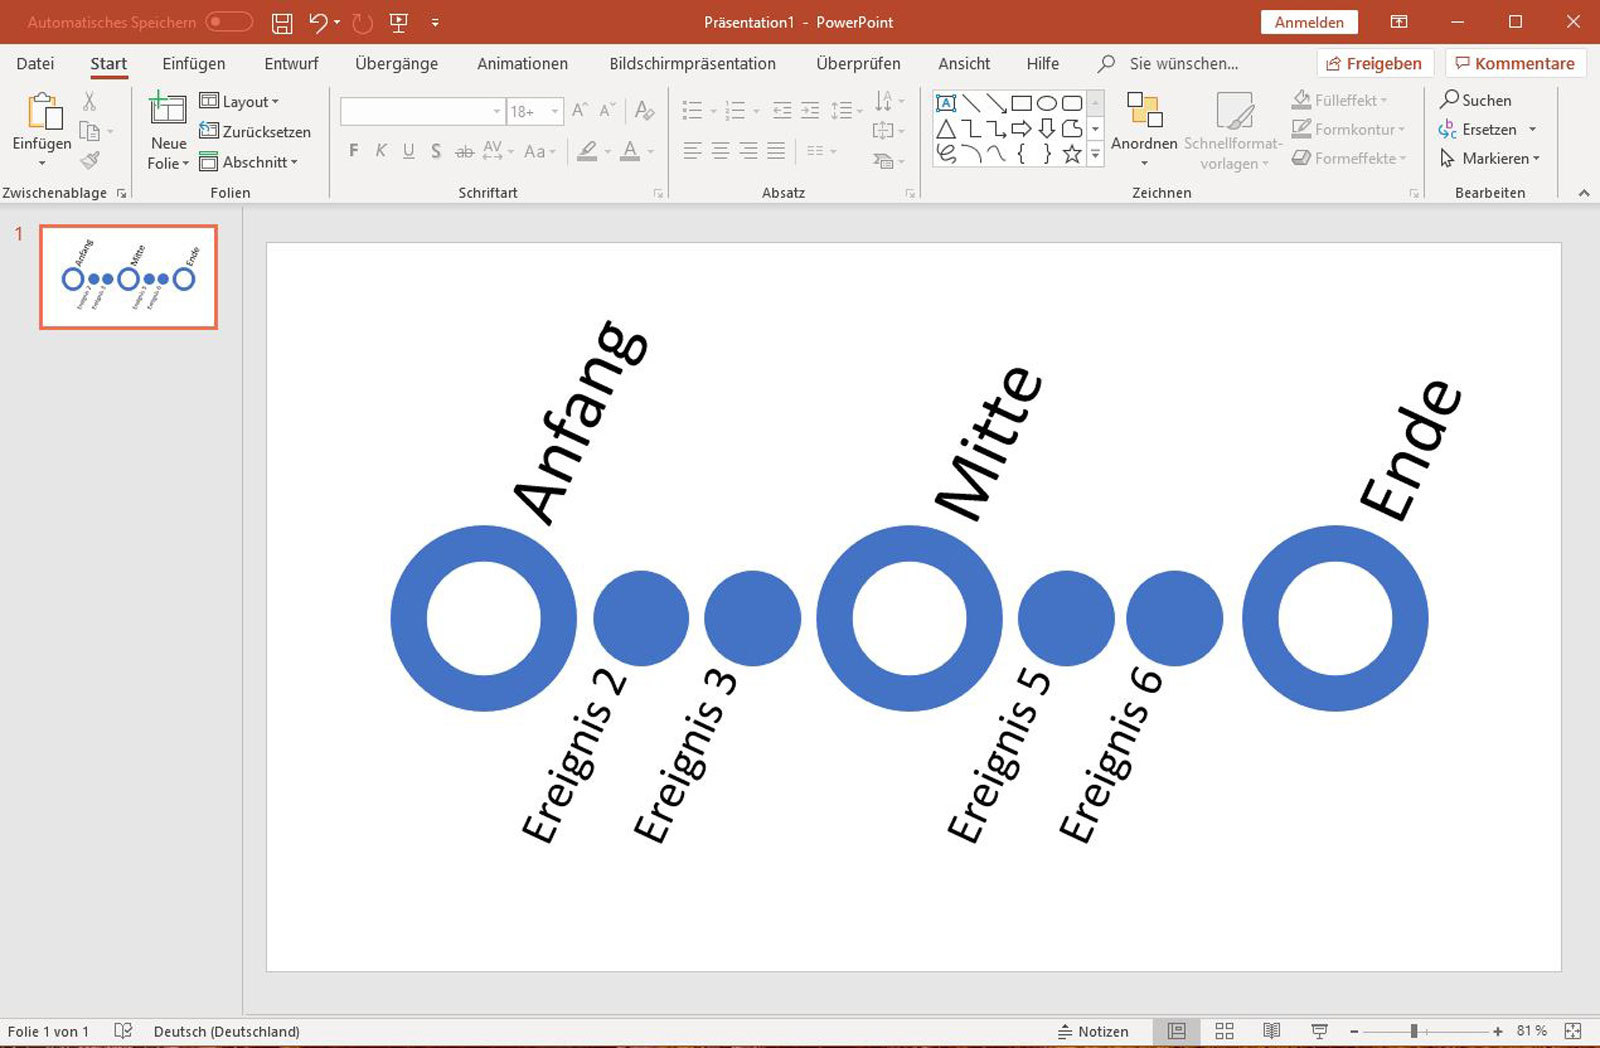This screenshot has height=1048, width=1600.
Task: Toggle text shadow S formatting
Action: tap(436, 151)
